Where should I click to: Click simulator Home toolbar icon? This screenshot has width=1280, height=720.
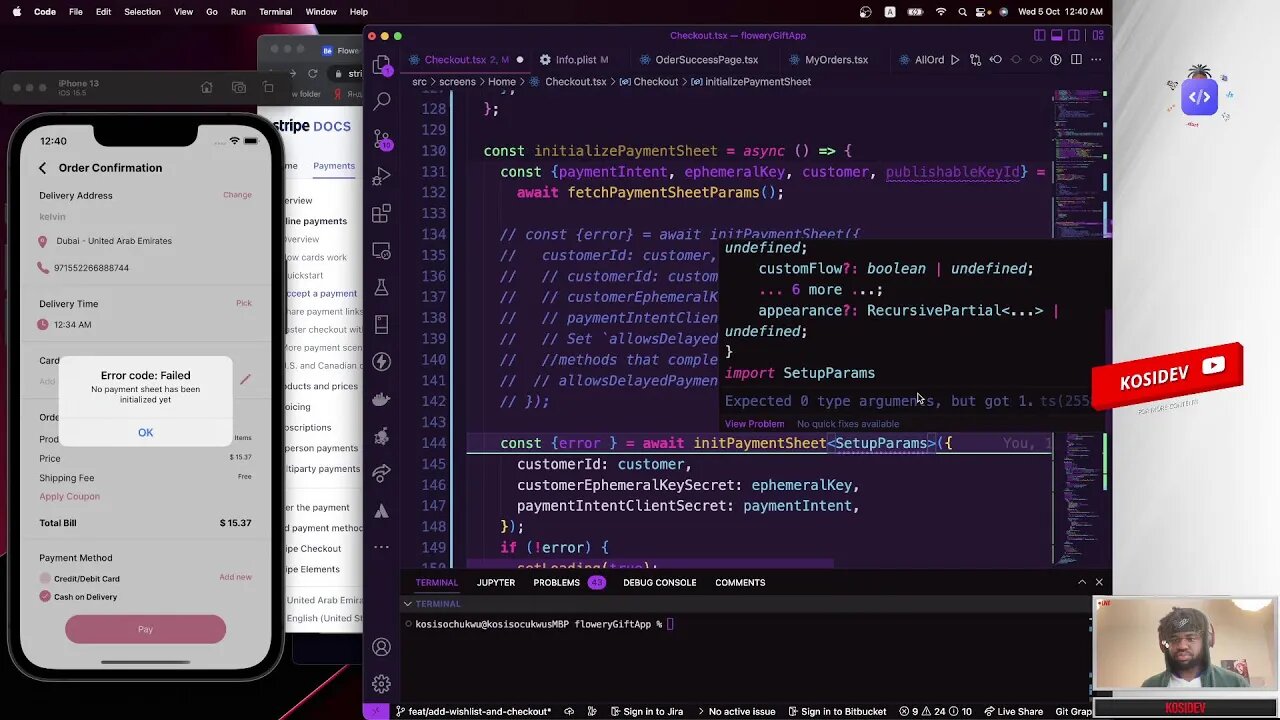[x=207, y=88]
